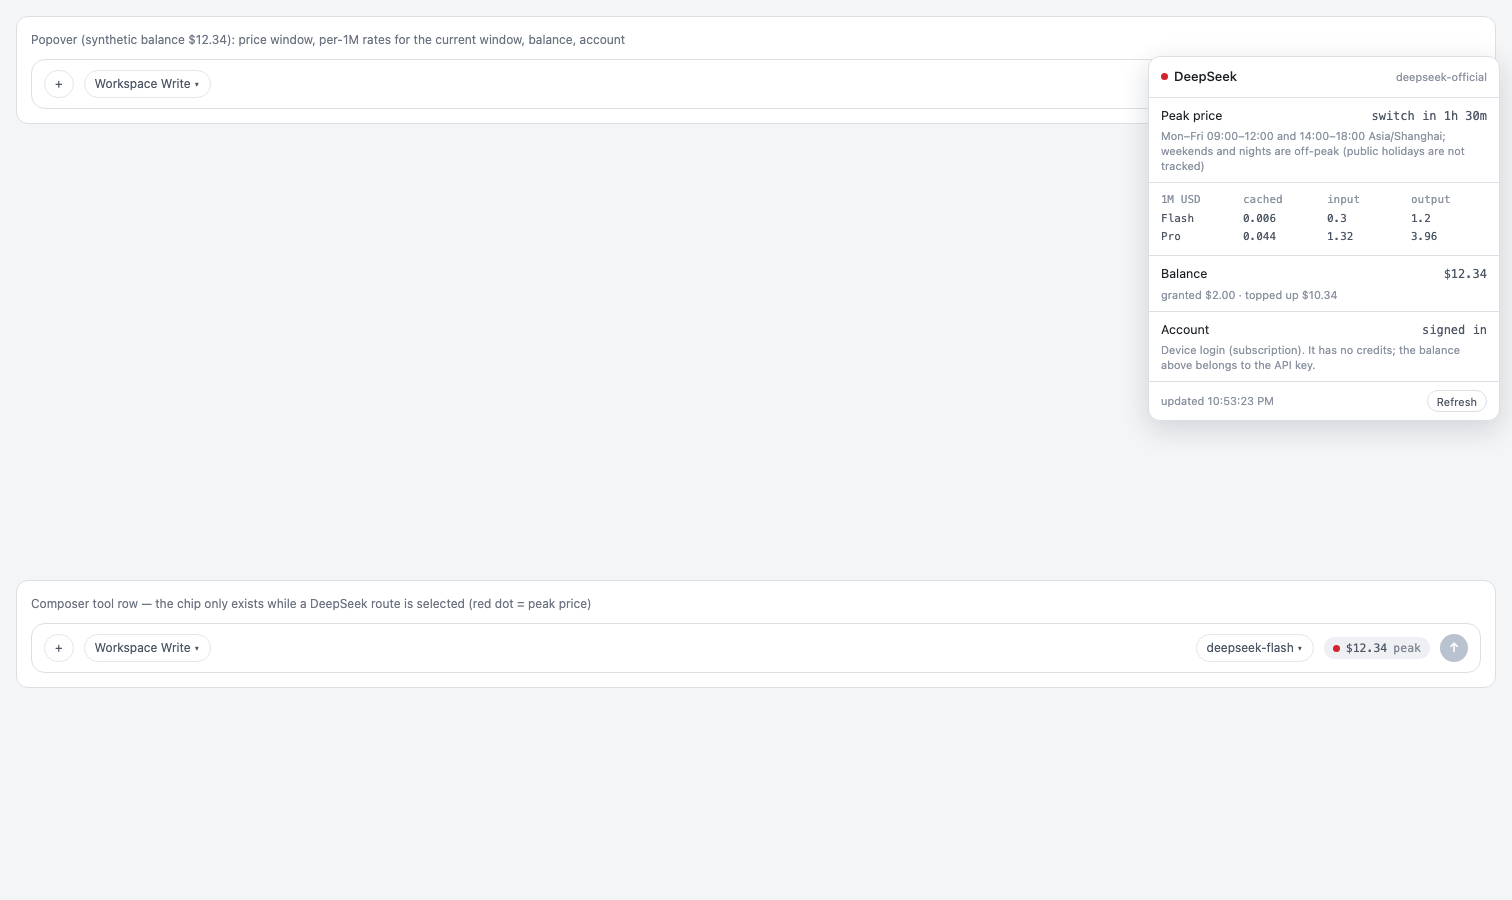Image resolution: width=1512 pixels, height=900 pixels.
Task: Click the Pro cached rate 0.044
Action: tap(1259, 236)
